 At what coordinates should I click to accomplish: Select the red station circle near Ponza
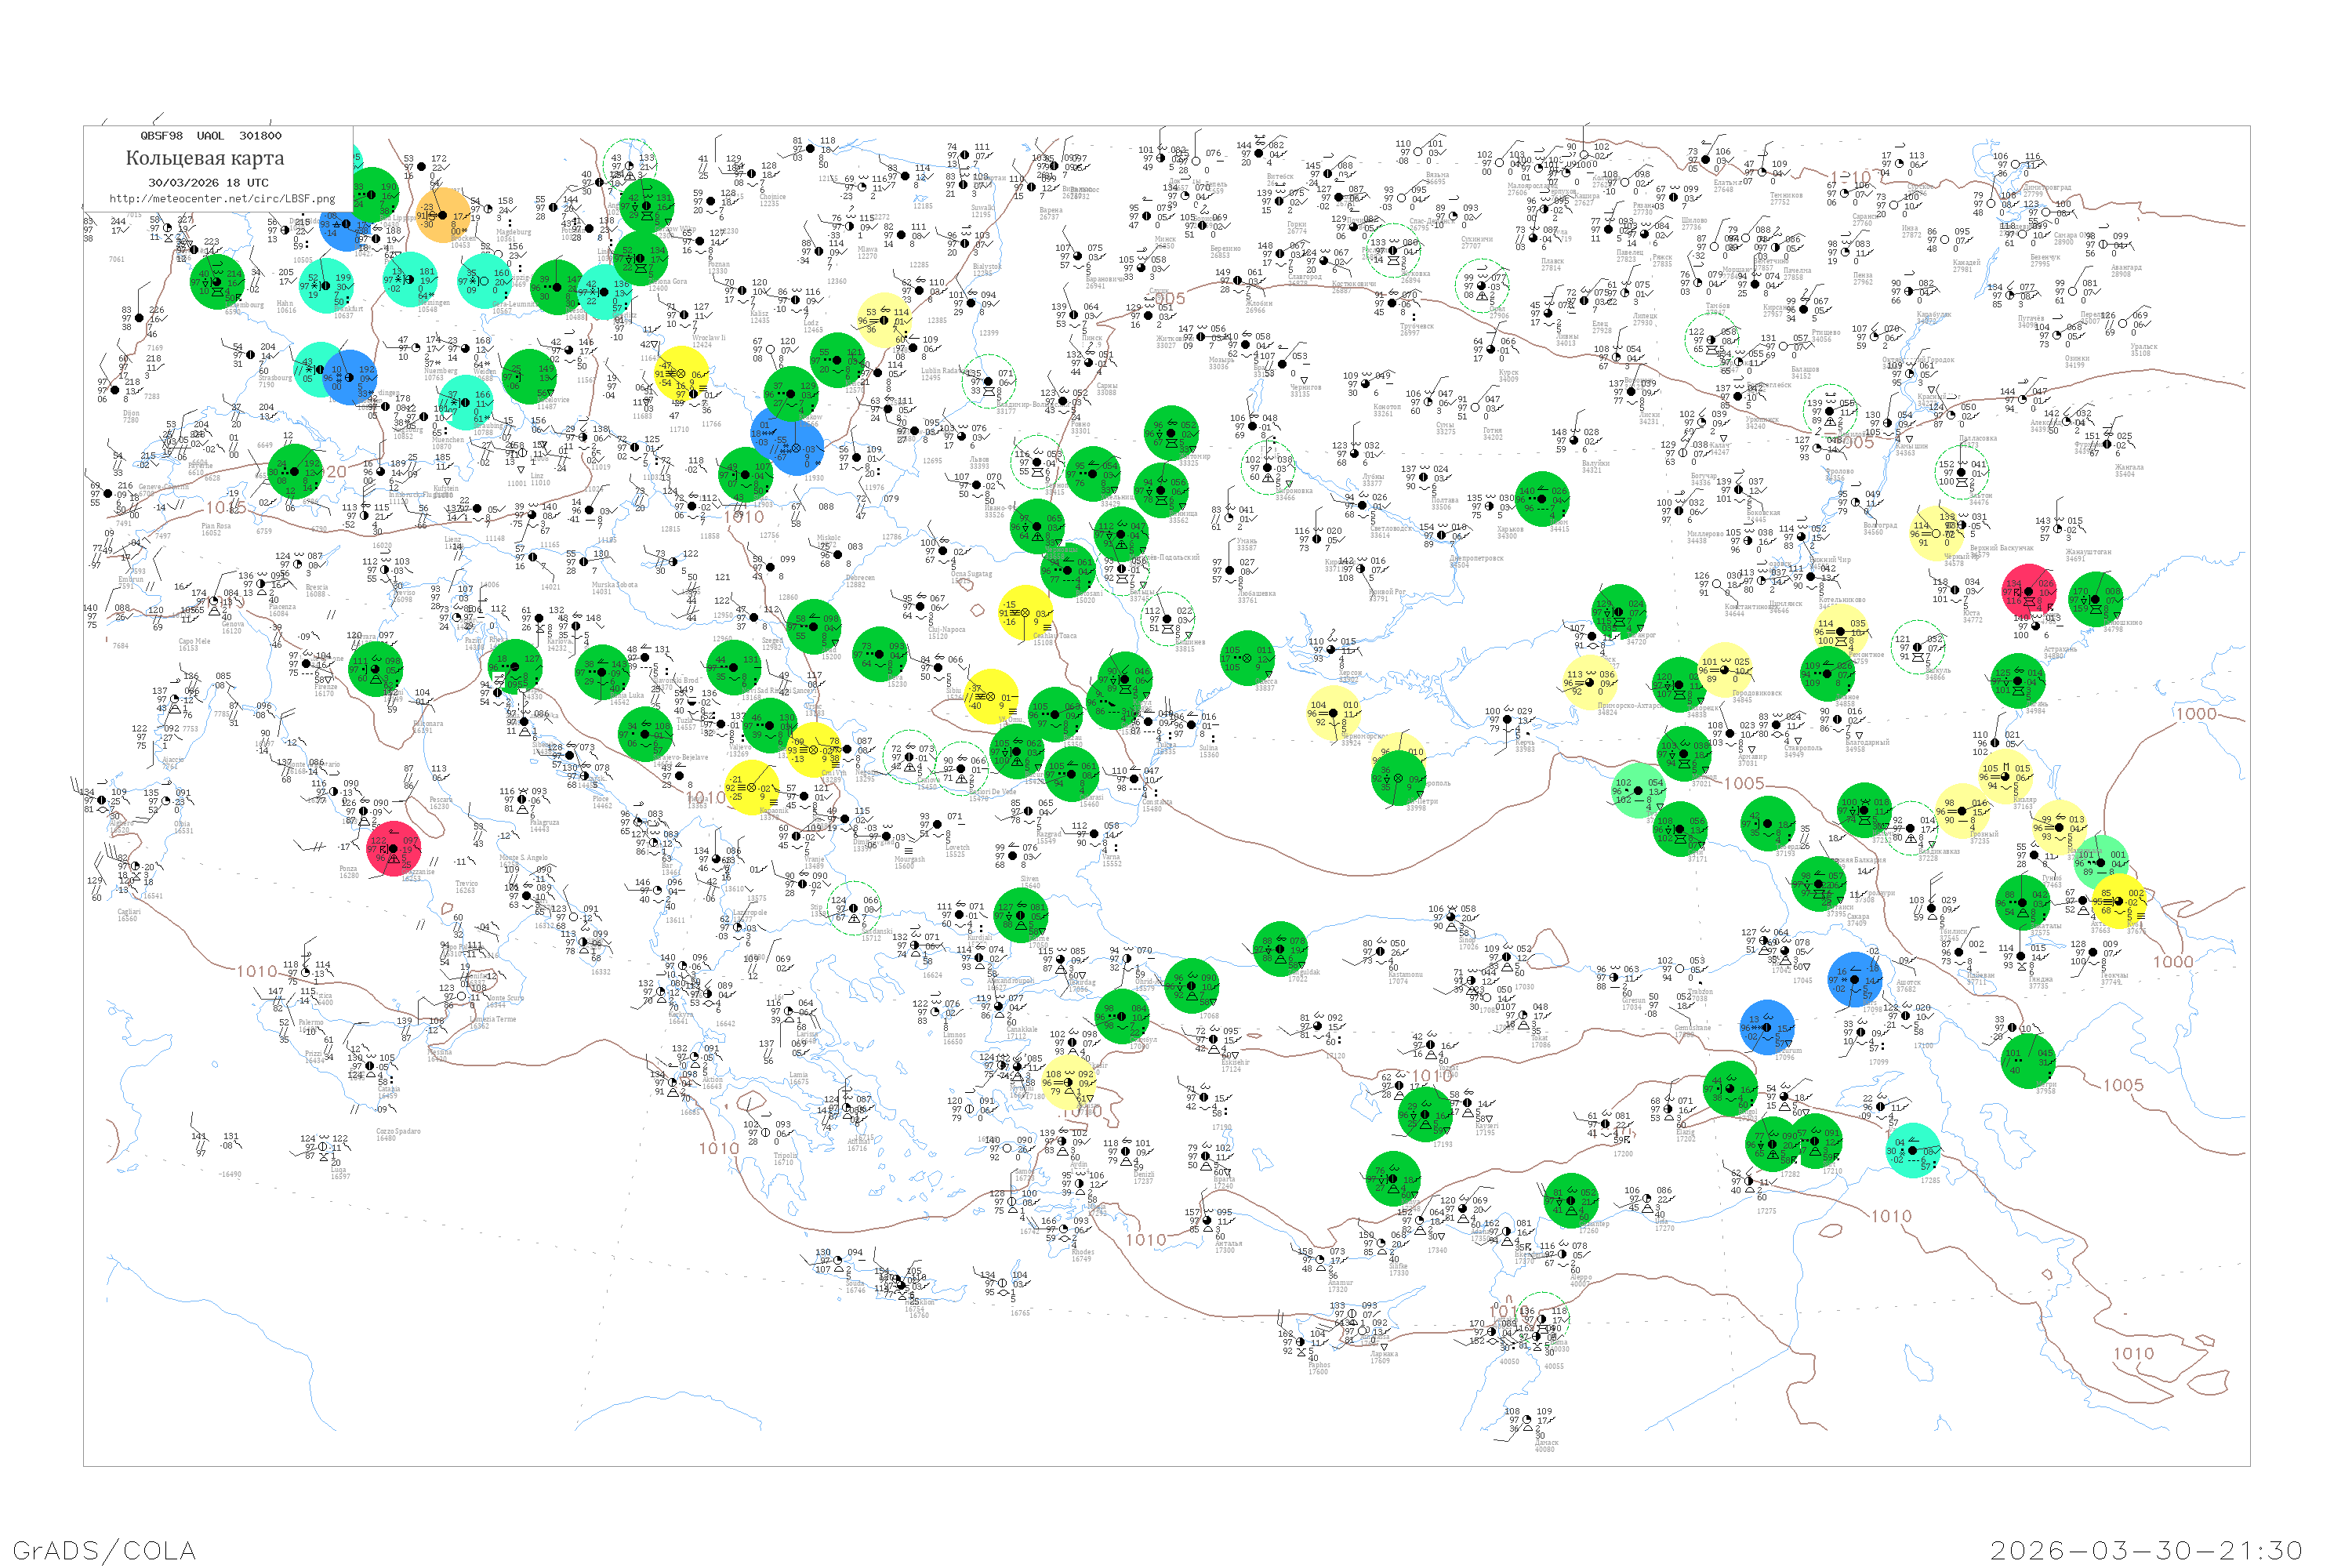point(393,849)
